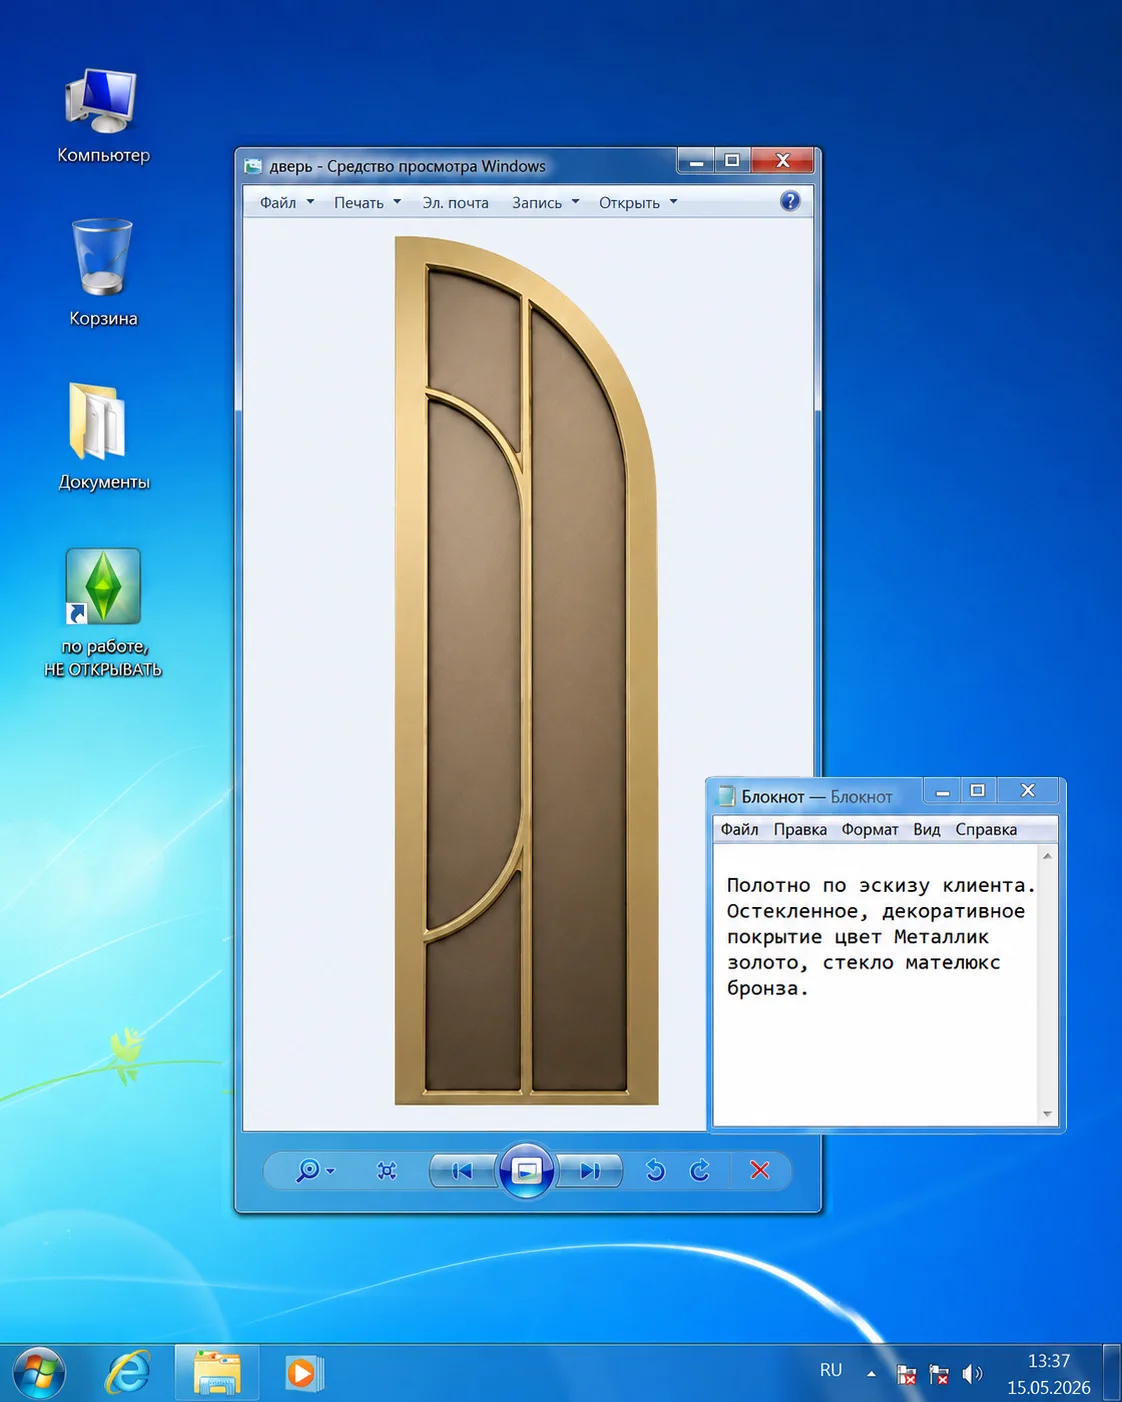Start the slideshow with the center button
Screen dimensions: 1122x1402
(x=526, y=1171)
